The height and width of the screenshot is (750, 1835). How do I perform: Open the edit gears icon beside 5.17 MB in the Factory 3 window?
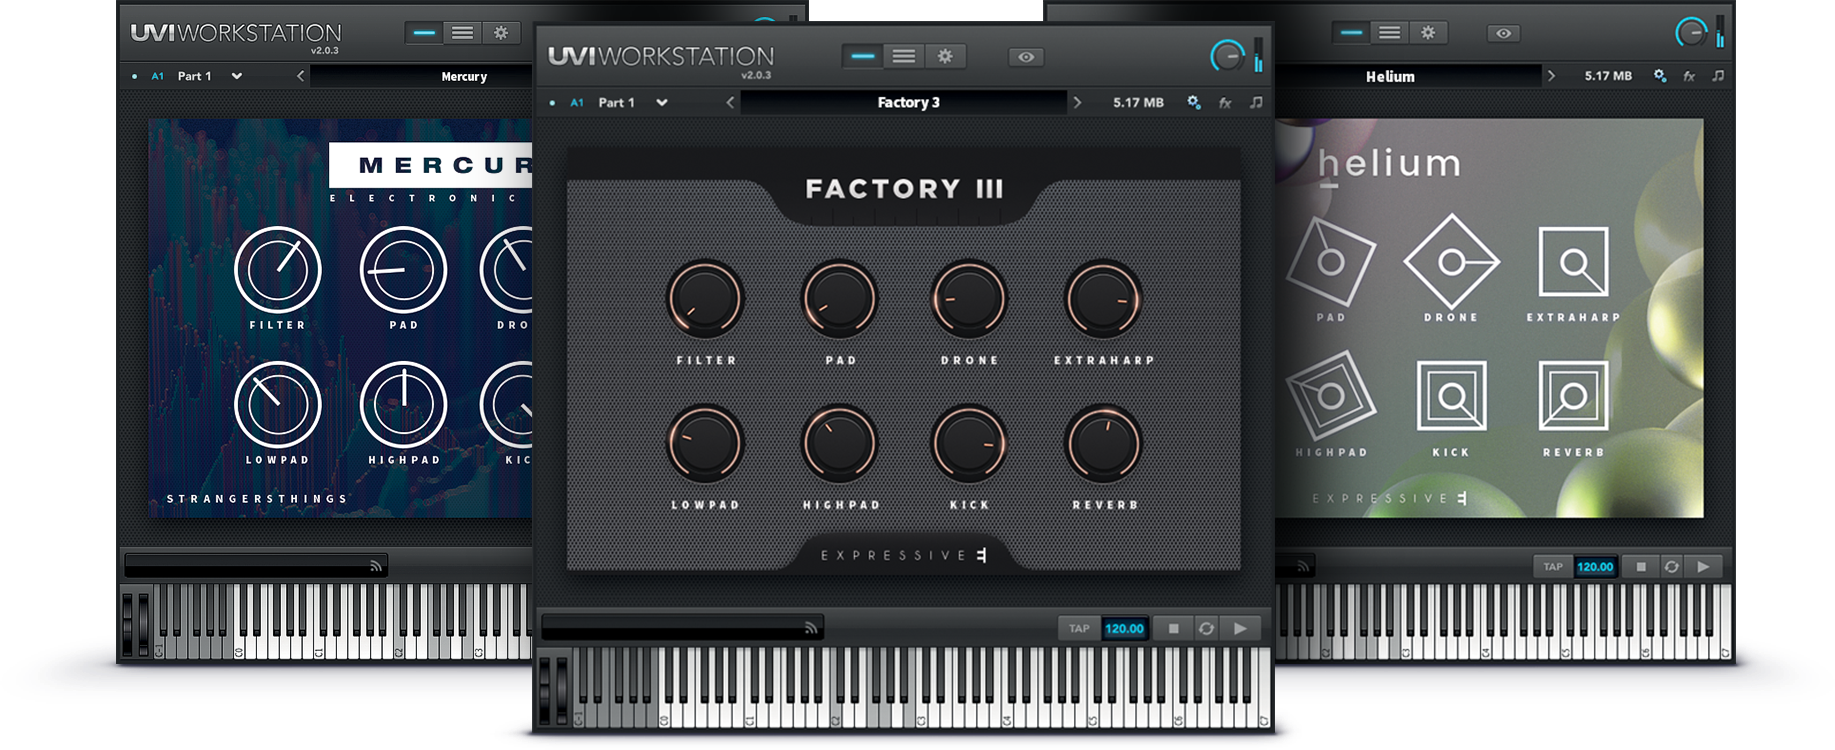coord(1193,103)
